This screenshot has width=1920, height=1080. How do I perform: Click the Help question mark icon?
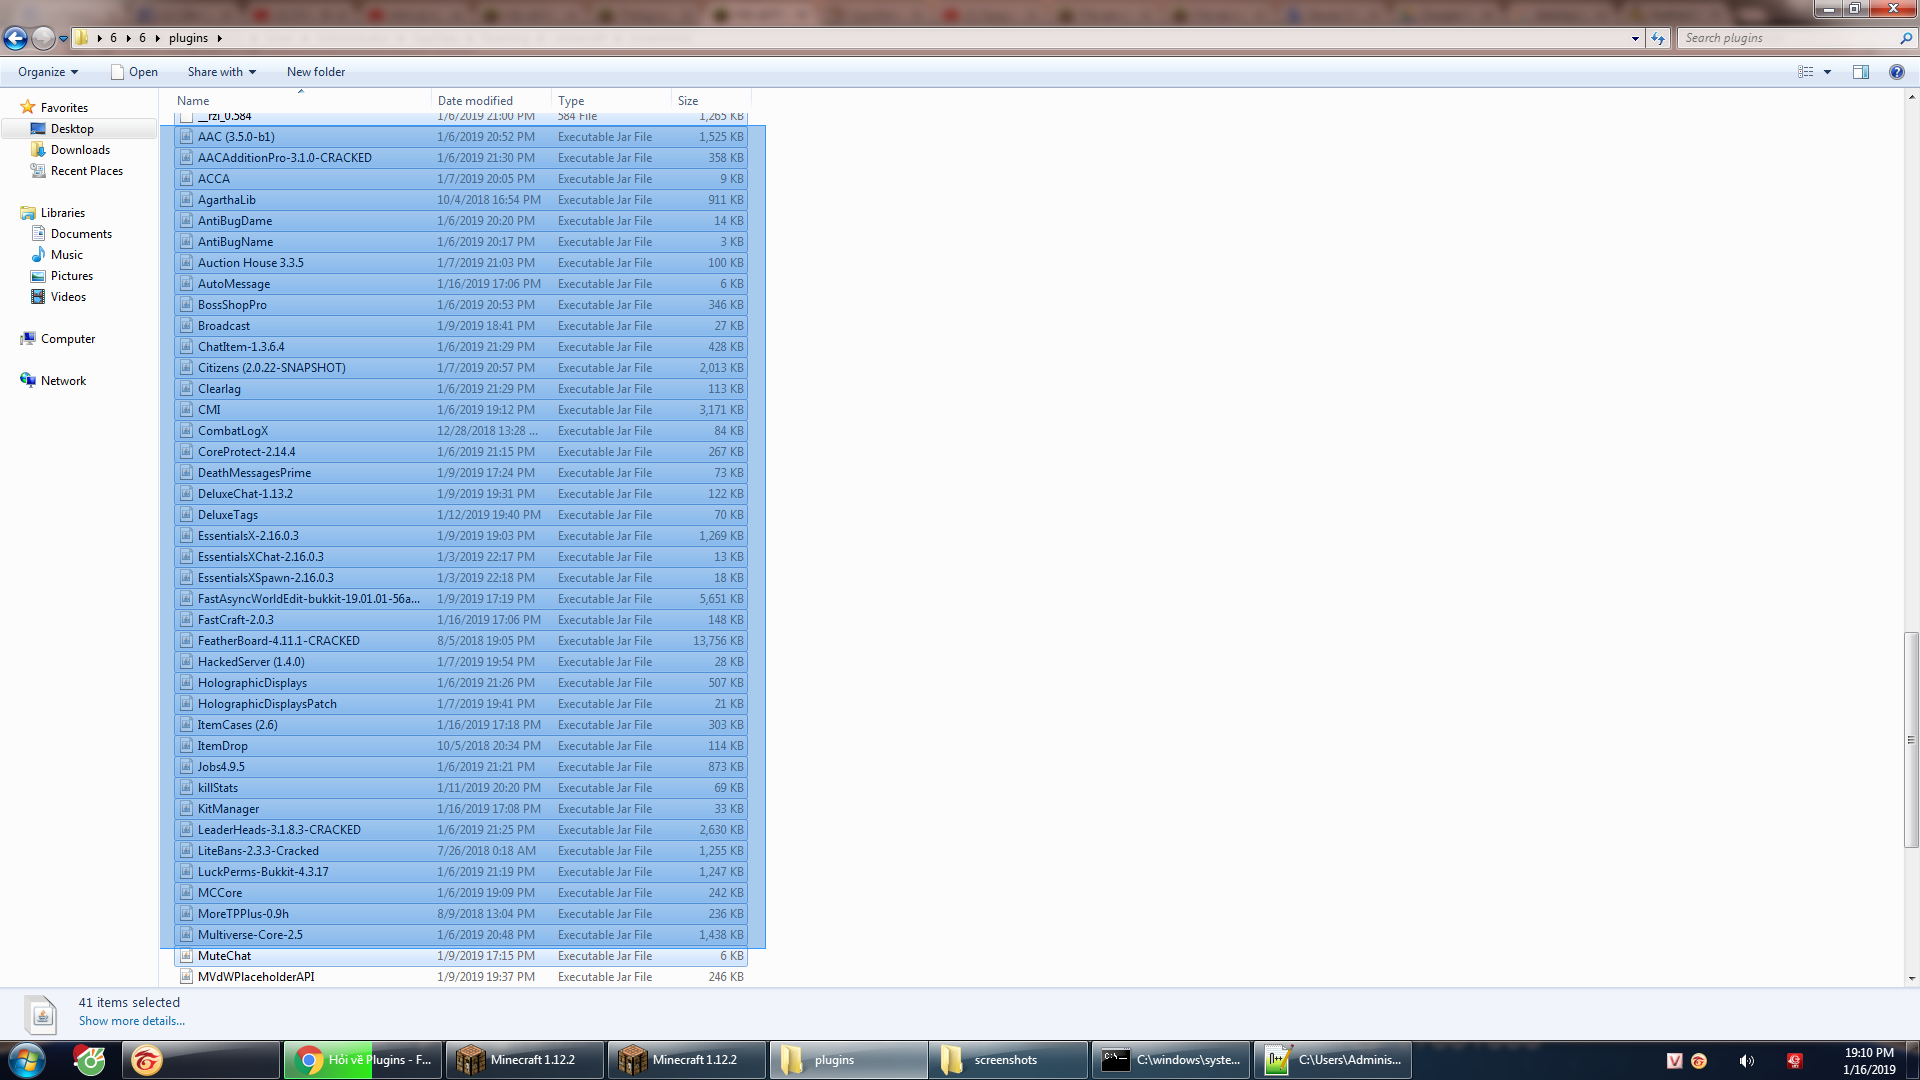click(1896, 72)
